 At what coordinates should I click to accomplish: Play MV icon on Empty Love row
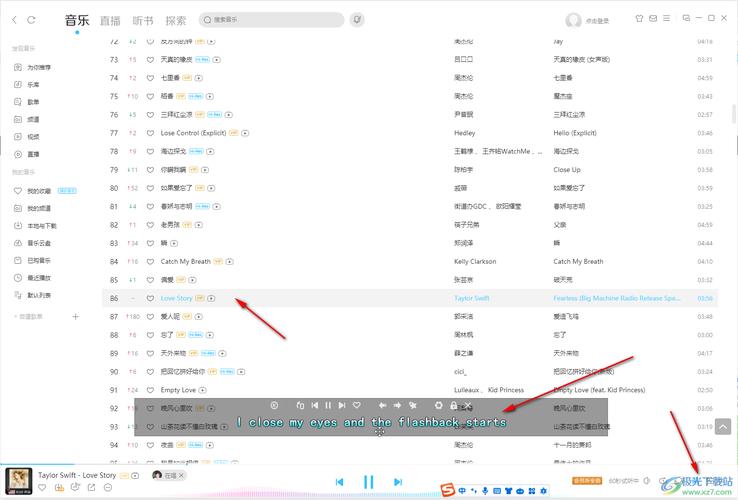click(x=202, y=390)
